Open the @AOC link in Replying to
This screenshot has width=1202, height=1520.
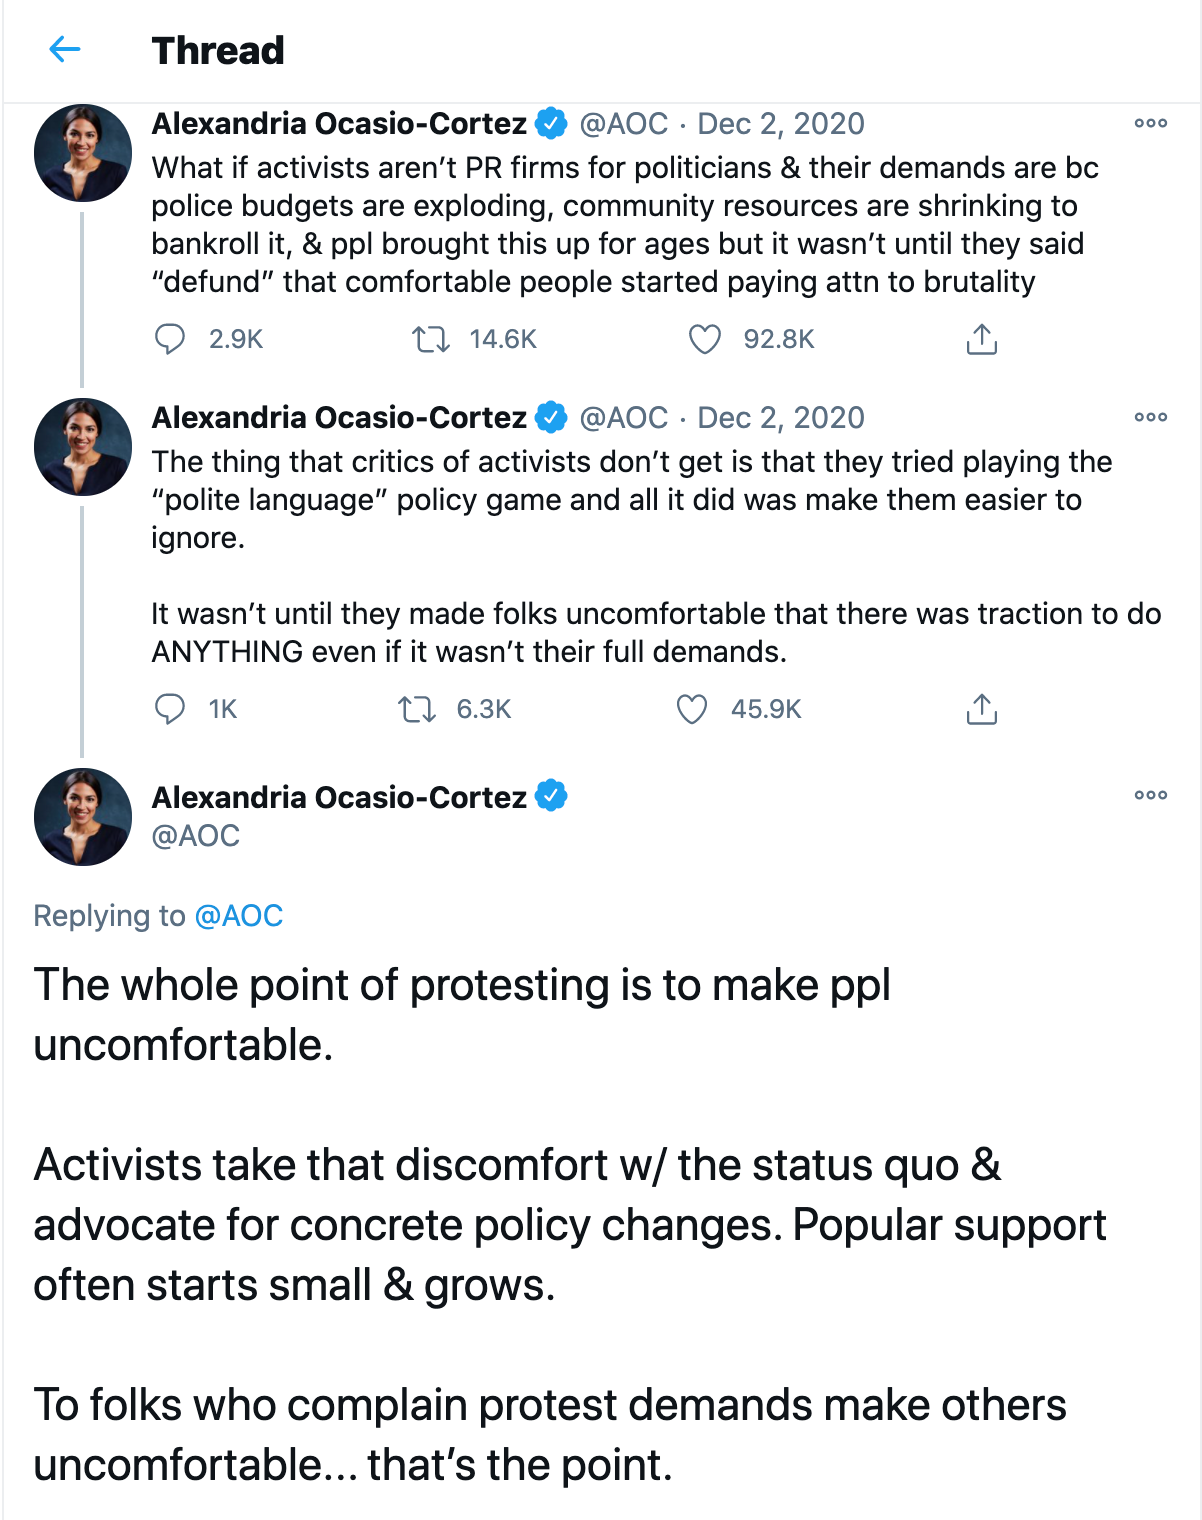[239, 916]
